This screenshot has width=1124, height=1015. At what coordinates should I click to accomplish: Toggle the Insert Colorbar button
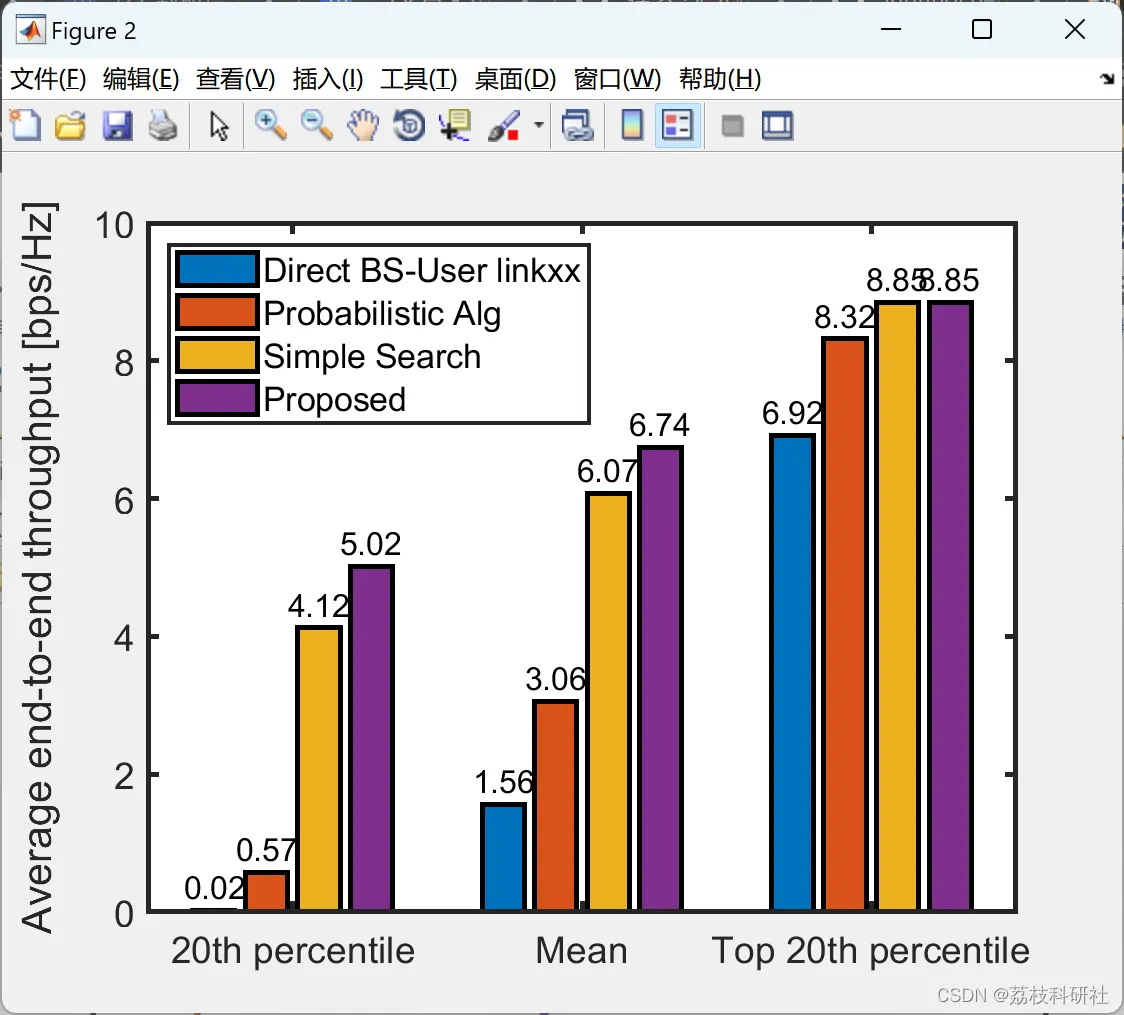[632, 125]
